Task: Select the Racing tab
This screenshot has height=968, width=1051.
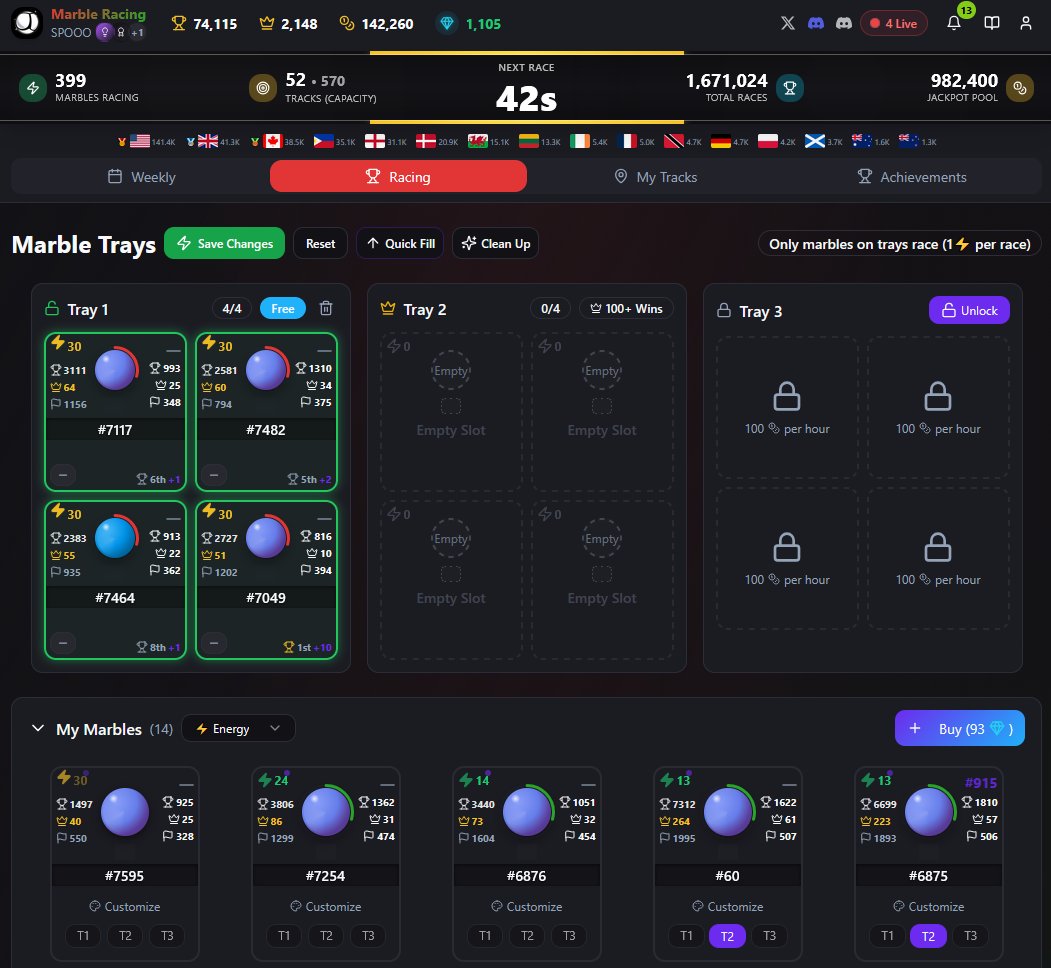Action: click(x=398, y=177)
